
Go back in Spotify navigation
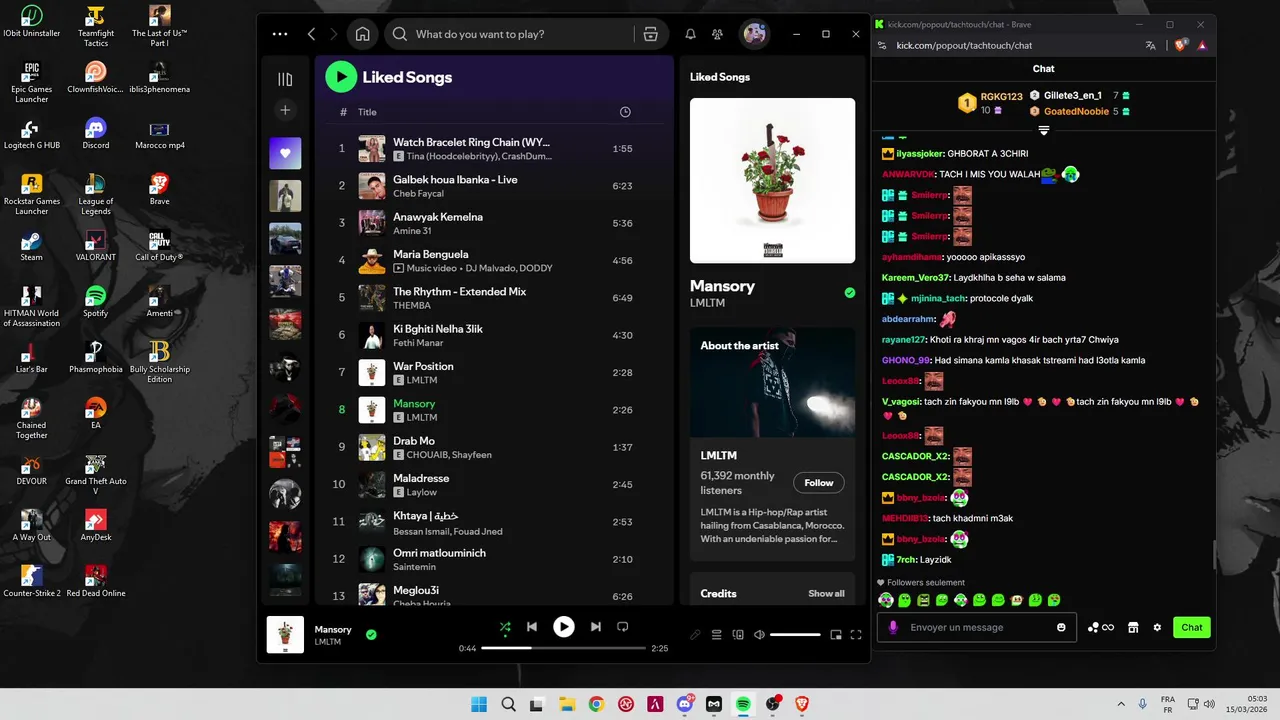click(x=312, y=34)
